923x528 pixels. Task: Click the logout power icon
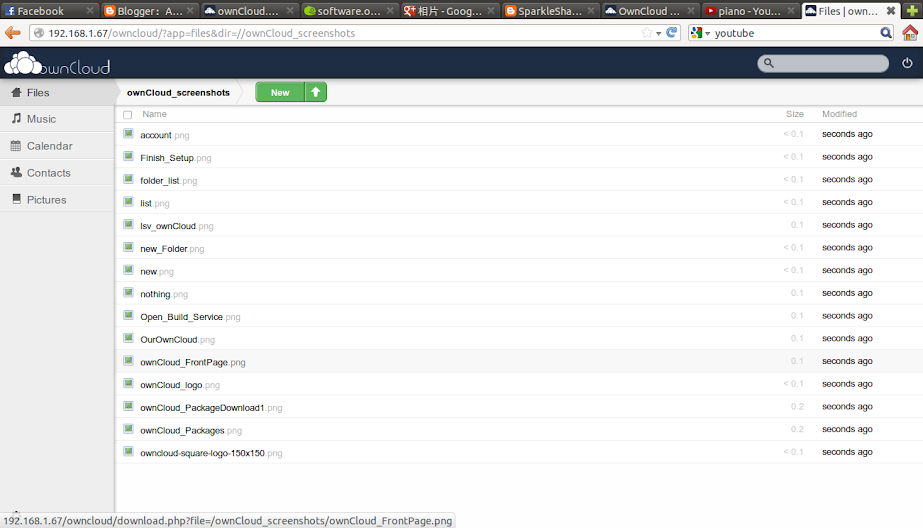click(907, 63)
